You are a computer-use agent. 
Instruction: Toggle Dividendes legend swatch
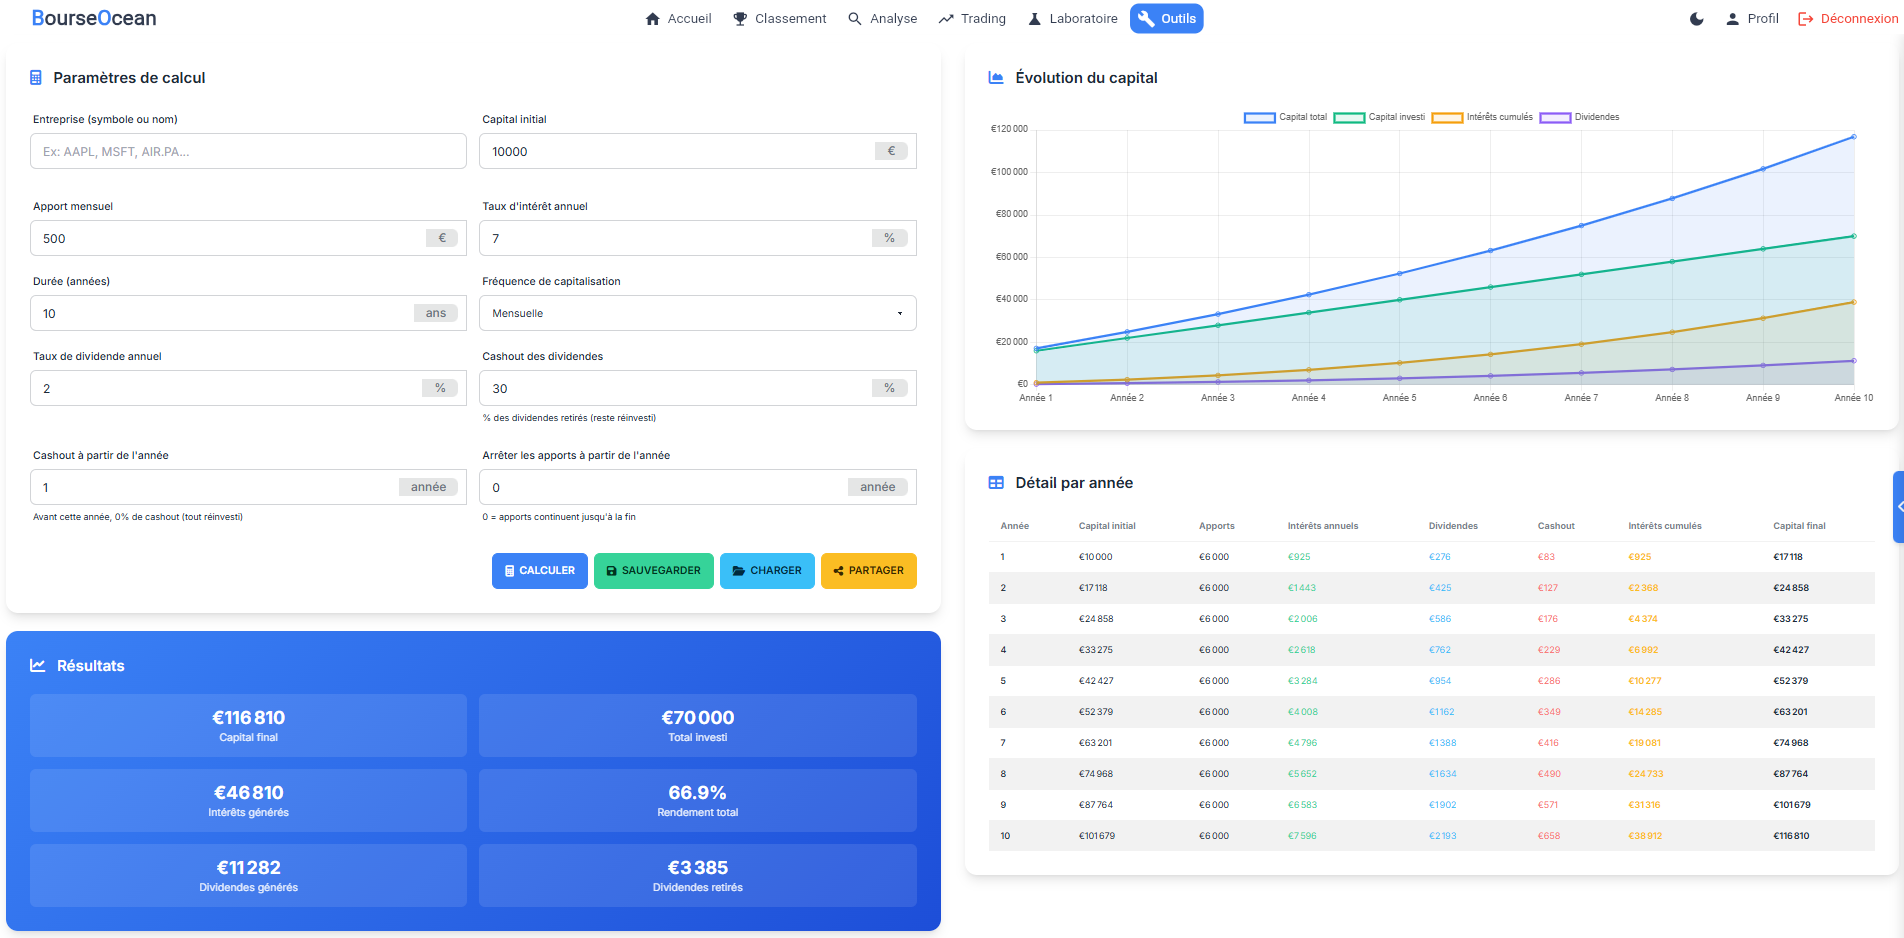click(1555, 118)
